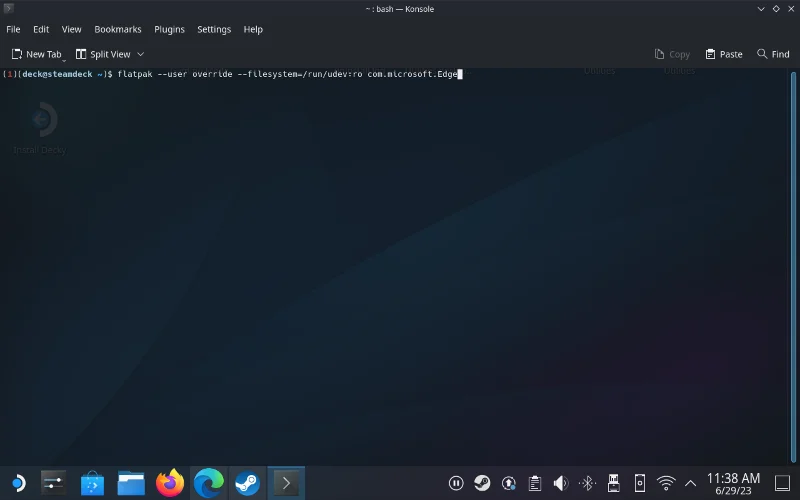Open Firefox from the taskbar
This screenshot has height=500, width=800.
click(170, 483)
